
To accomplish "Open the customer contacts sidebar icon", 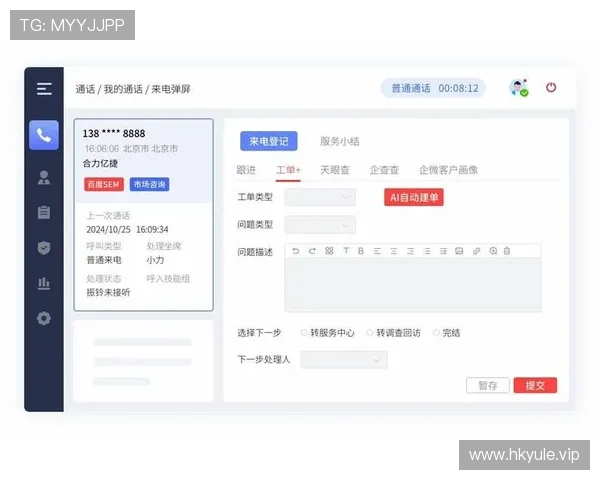I will (x=44, y=178).
